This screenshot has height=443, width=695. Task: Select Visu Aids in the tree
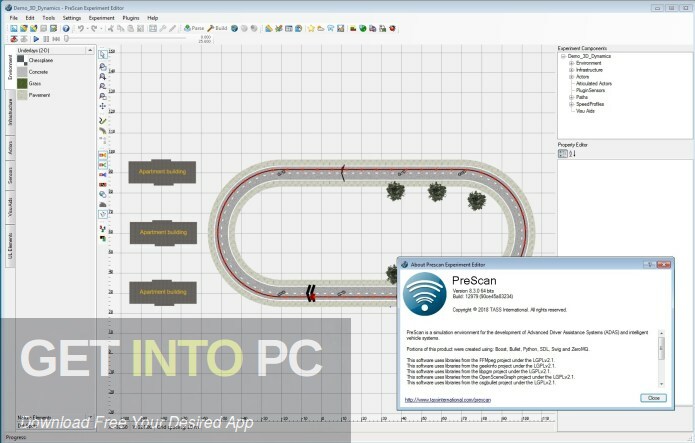tap(585, 111)
